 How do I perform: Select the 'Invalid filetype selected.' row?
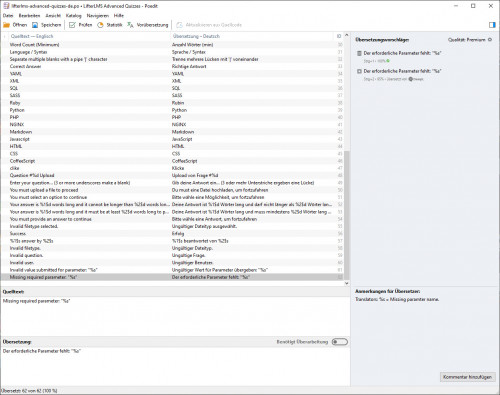click(x=172, y=227)
